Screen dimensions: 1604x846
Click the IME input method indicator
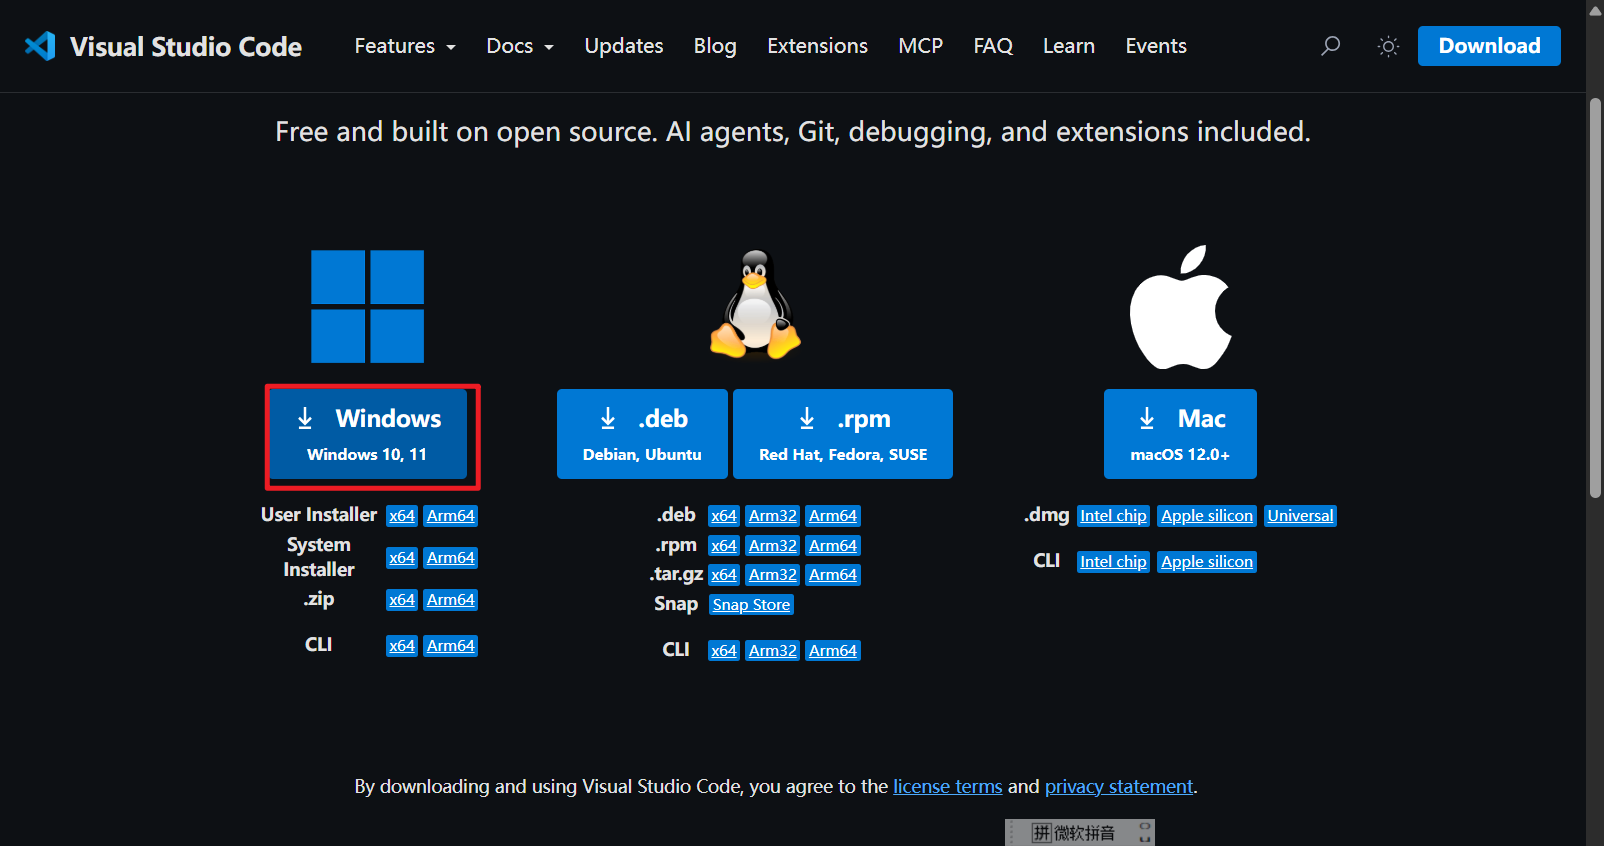click(x=1079, y=832)
